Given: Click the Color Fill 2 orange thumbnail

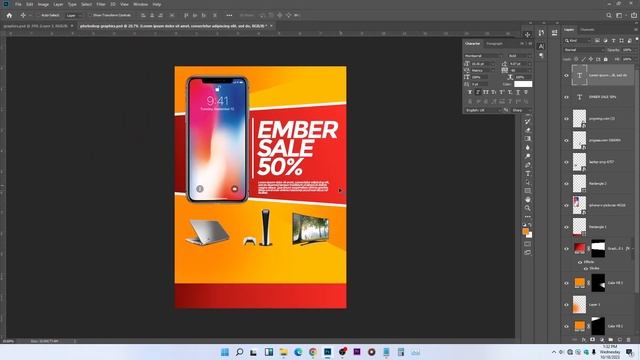Looking at the screenshot, I should (580, 326).
